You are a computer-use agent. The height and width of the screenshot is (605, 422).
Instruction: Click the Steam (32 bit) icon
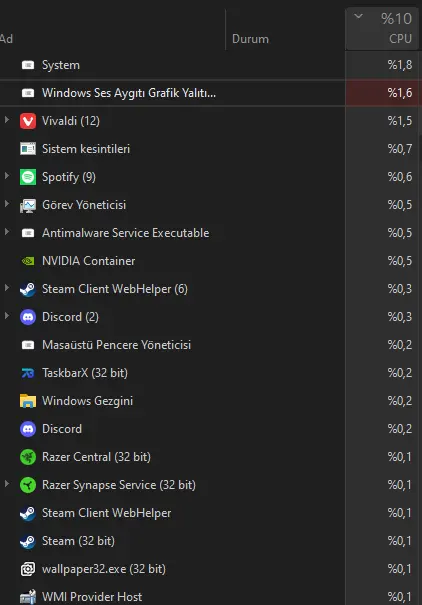click(x=28, y=541)
